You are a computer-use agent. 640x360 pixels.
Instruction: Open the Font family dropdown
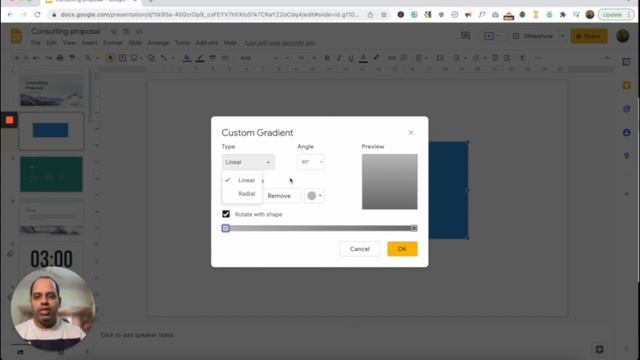pos(259,58)
